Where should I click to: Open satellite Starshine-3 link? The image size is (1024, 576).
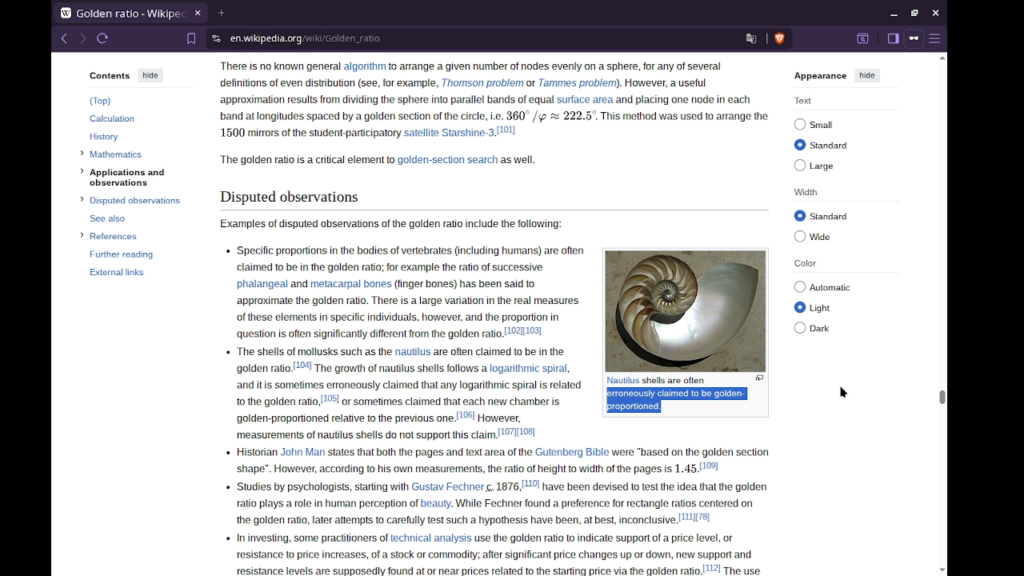click(x=449, y=133)
